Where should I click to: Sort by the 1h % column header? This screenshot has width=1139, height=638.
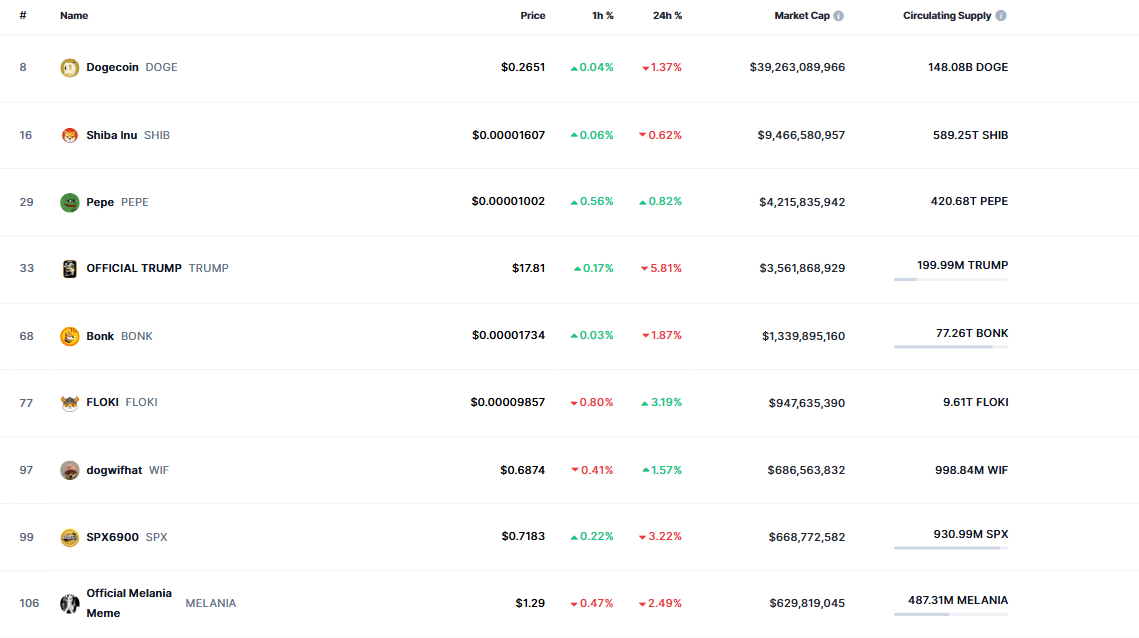(x=603, y=16)
